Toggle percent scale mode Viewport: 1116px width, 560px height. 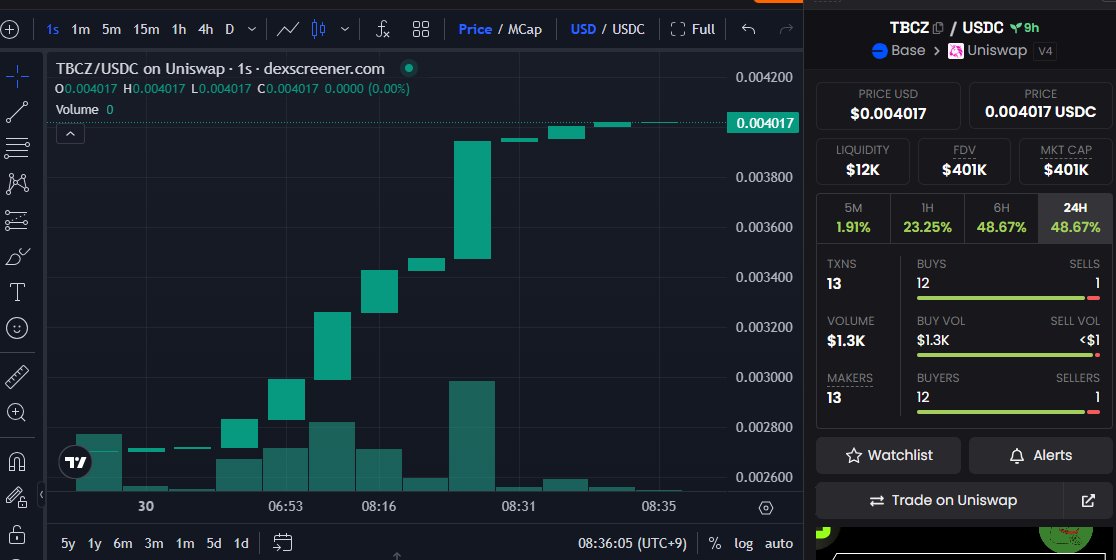tap(715, 543)
